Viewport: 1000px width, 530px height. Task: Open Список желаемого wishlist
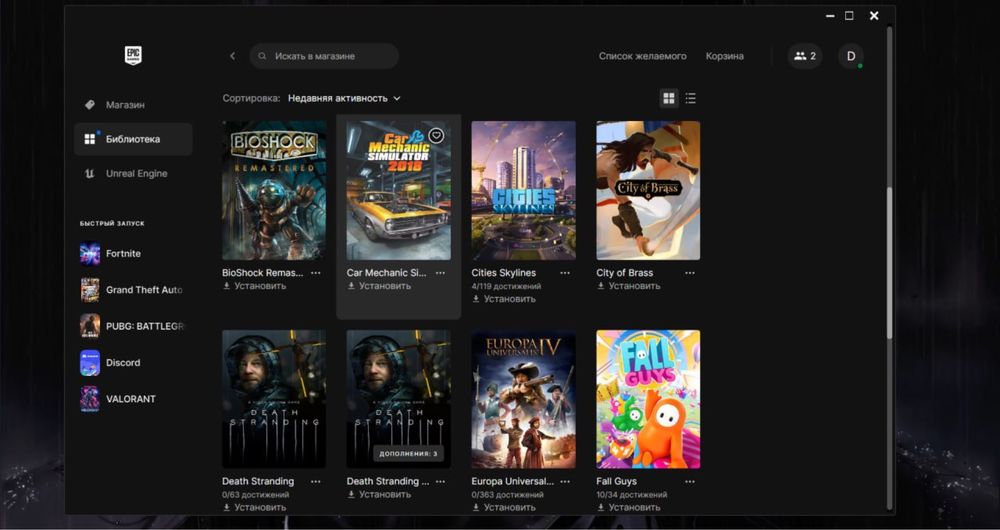click(642, 56)
